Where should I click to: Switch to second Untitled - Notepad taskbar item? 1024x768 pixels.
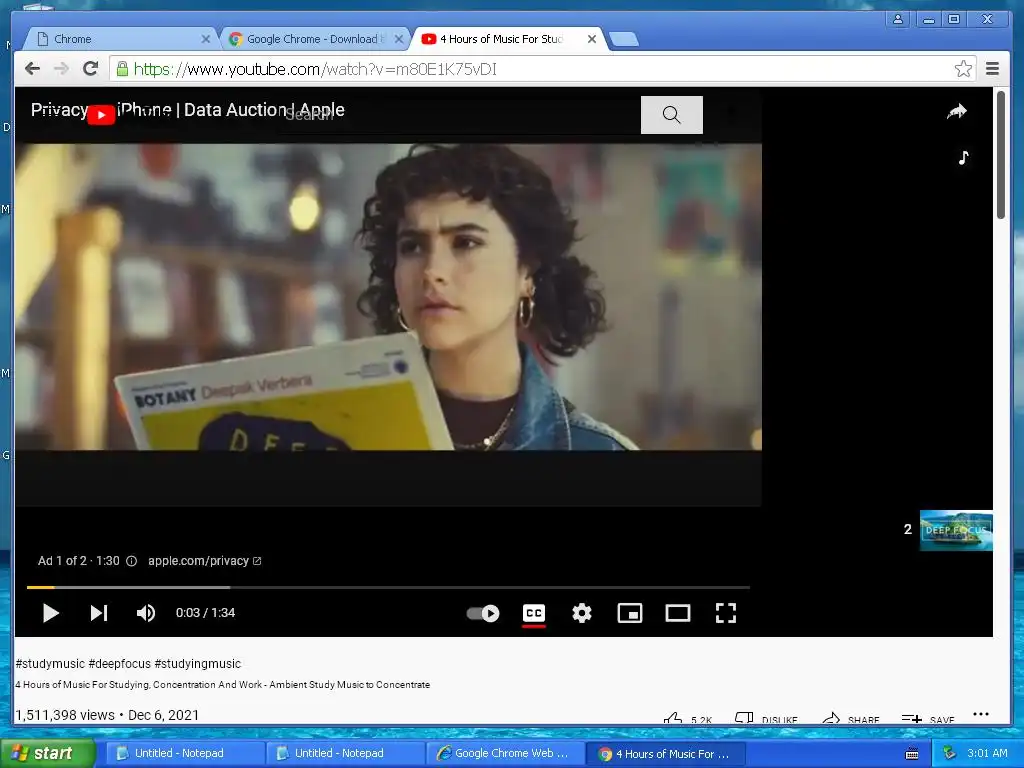click(345, 754)
